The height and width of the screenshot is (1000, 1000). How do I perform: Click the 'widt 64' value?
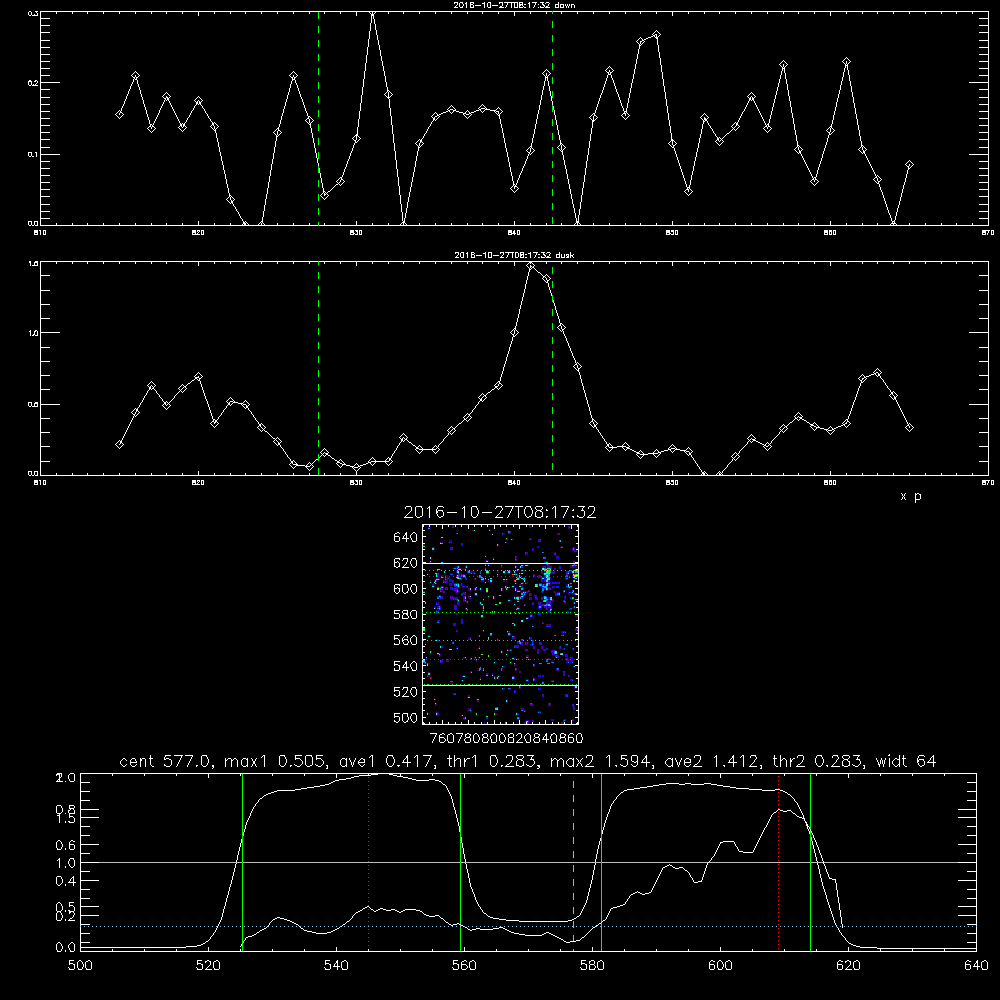(x=906, y=761)
